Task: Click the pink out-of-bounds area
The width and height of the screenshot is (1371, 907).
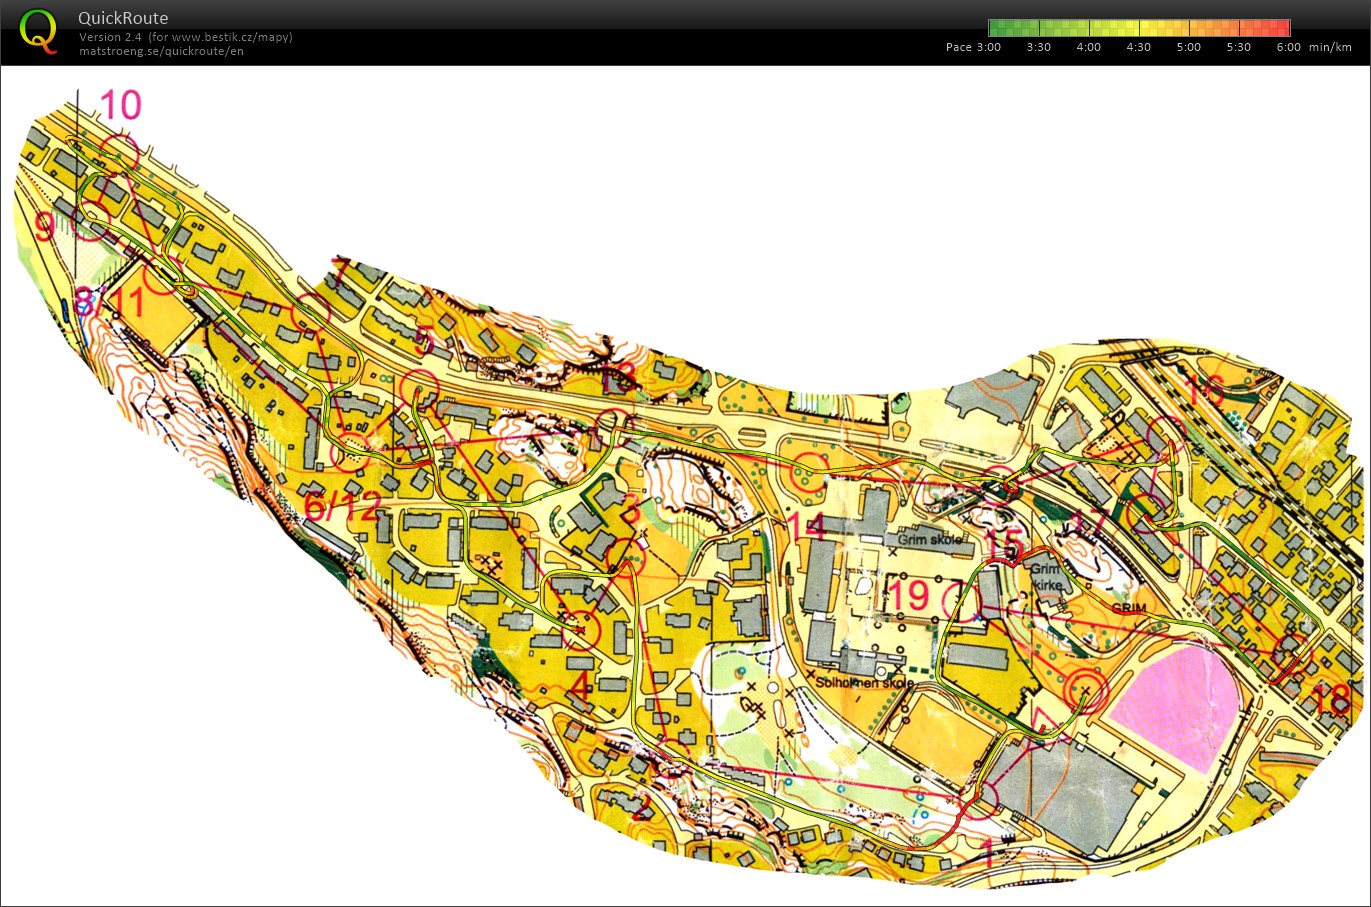Action: click(x=1176, y=708)
